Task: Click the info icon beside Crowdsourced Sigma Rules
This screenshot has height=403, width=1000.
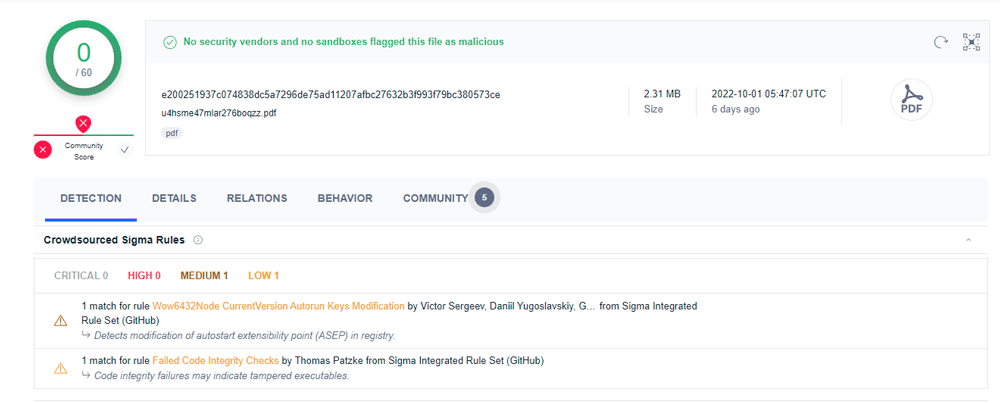Action: pyautogui.click(x=198, y=240)
